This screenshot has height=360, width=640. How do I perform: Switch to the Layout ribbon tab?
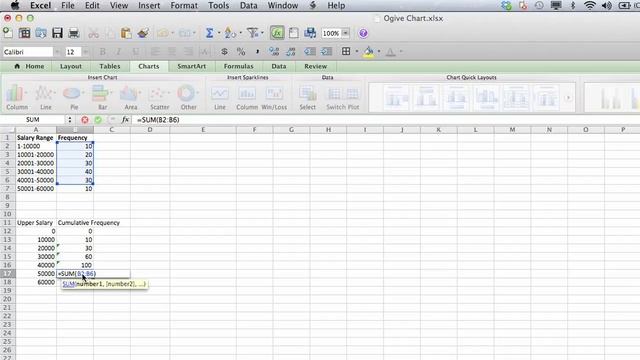(71, 66)
